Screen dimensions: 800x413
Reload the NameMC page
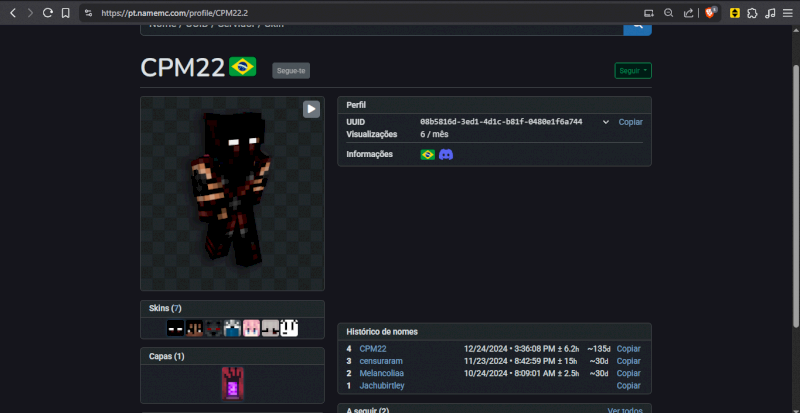[x=47, y=13]
